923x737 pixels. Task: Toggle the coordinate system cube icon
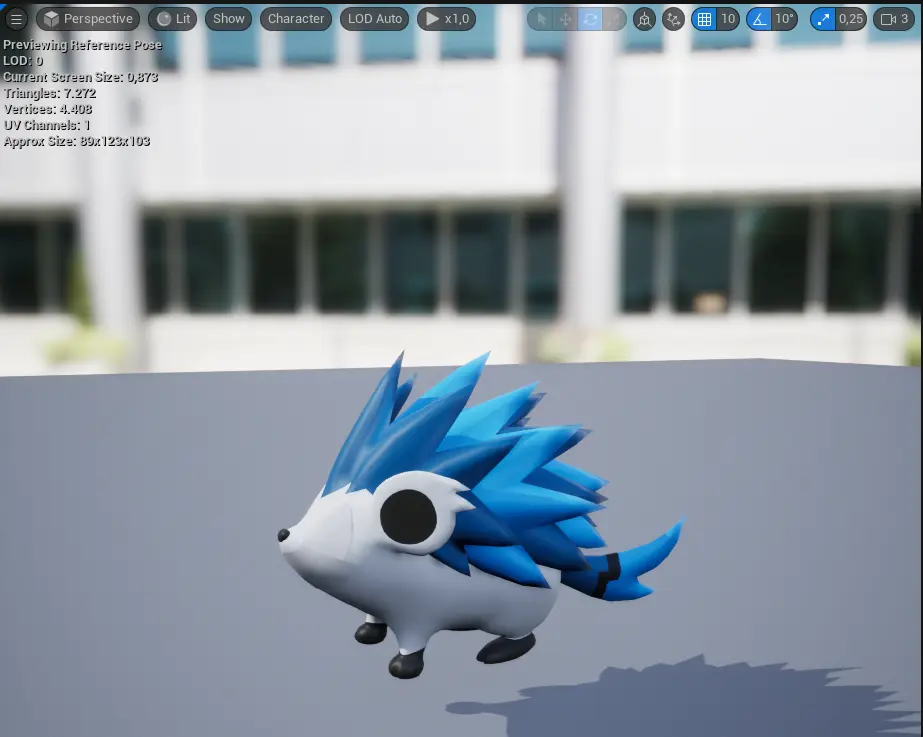(x=645, y=19)
